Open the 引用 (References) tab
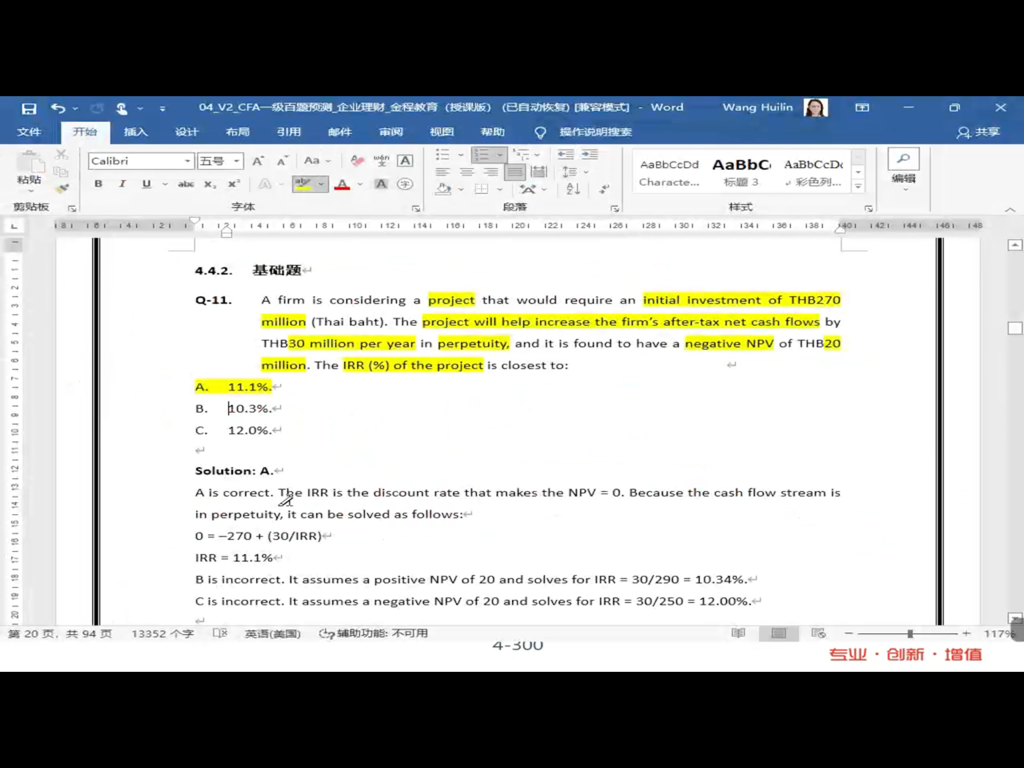This screenshot has width=1024, height=768. click(x=288, y=132)
